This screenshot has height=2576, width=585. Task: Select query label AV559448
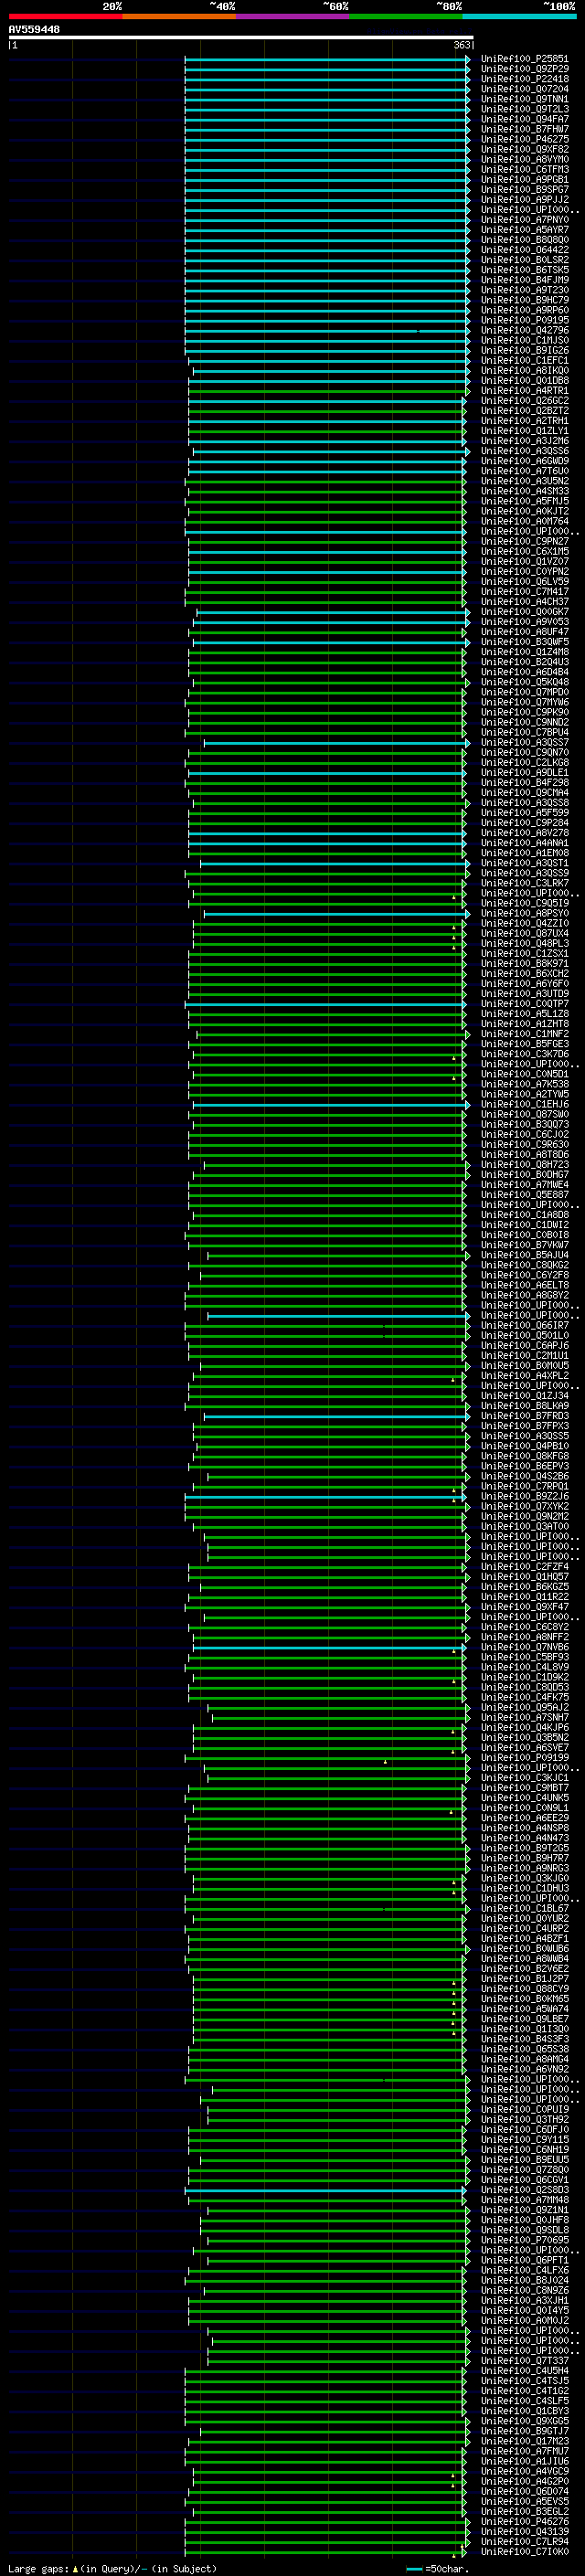34,29
